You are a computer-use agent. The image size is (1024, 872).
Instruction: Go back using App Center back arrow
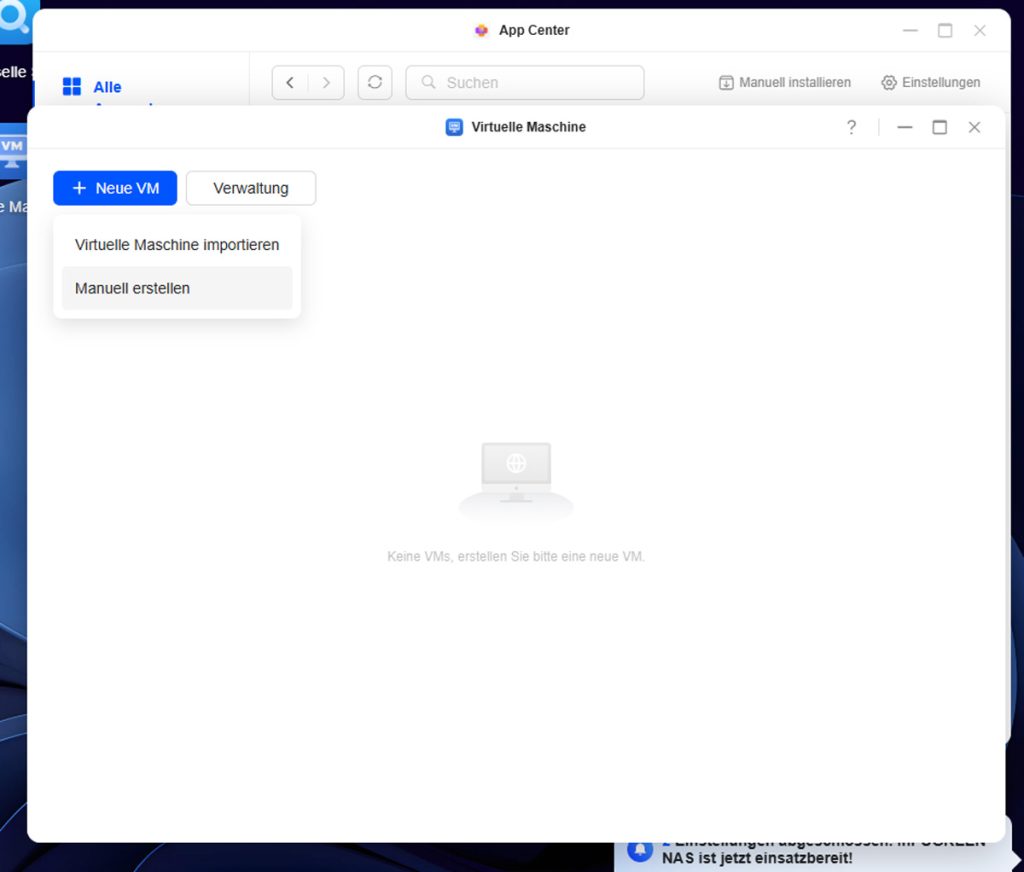click(290, 83)
